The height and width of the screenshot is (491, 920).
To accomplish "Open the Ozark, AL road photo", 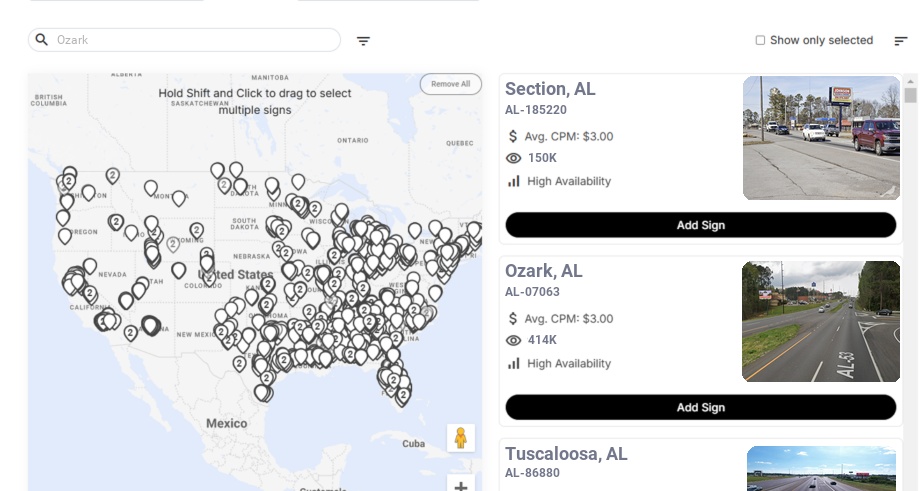I will pos(821,321).
